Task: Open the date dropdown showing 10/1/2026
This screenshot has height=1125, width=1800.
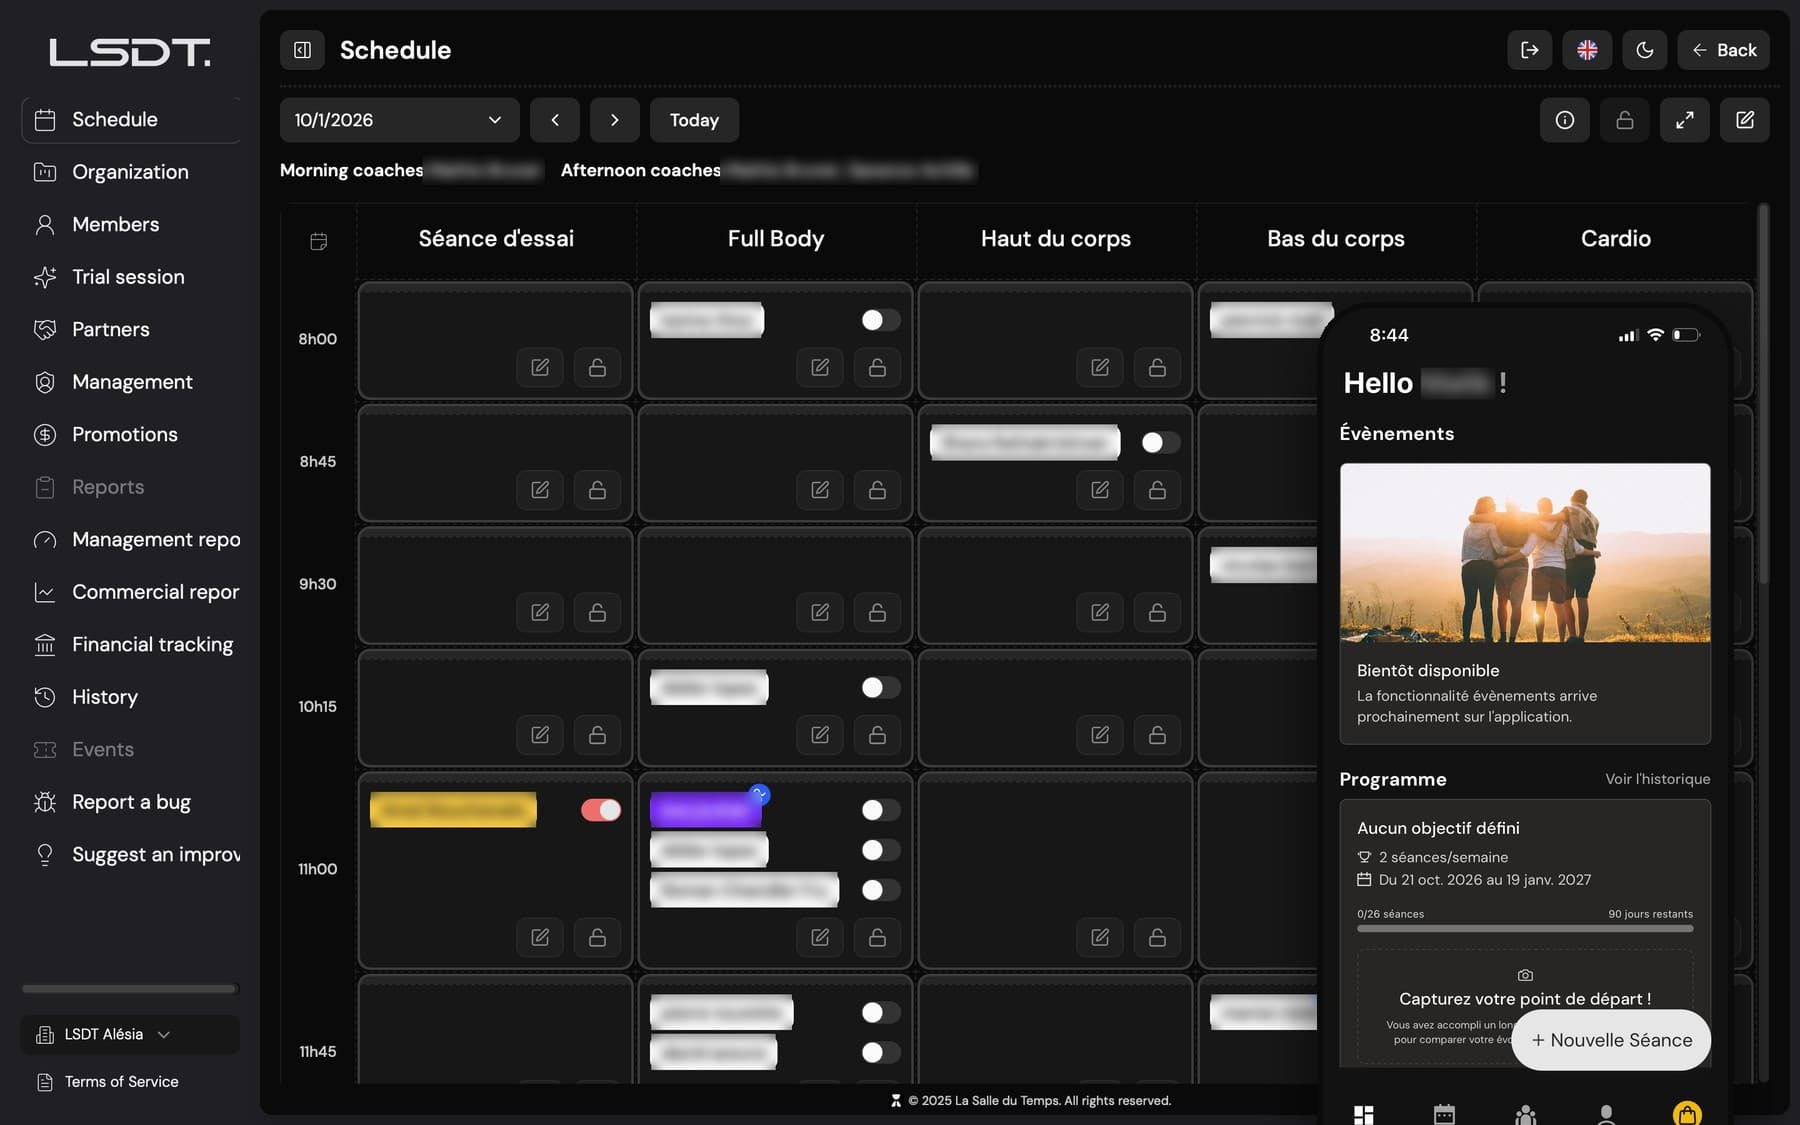Action: (x=399, y=120)
